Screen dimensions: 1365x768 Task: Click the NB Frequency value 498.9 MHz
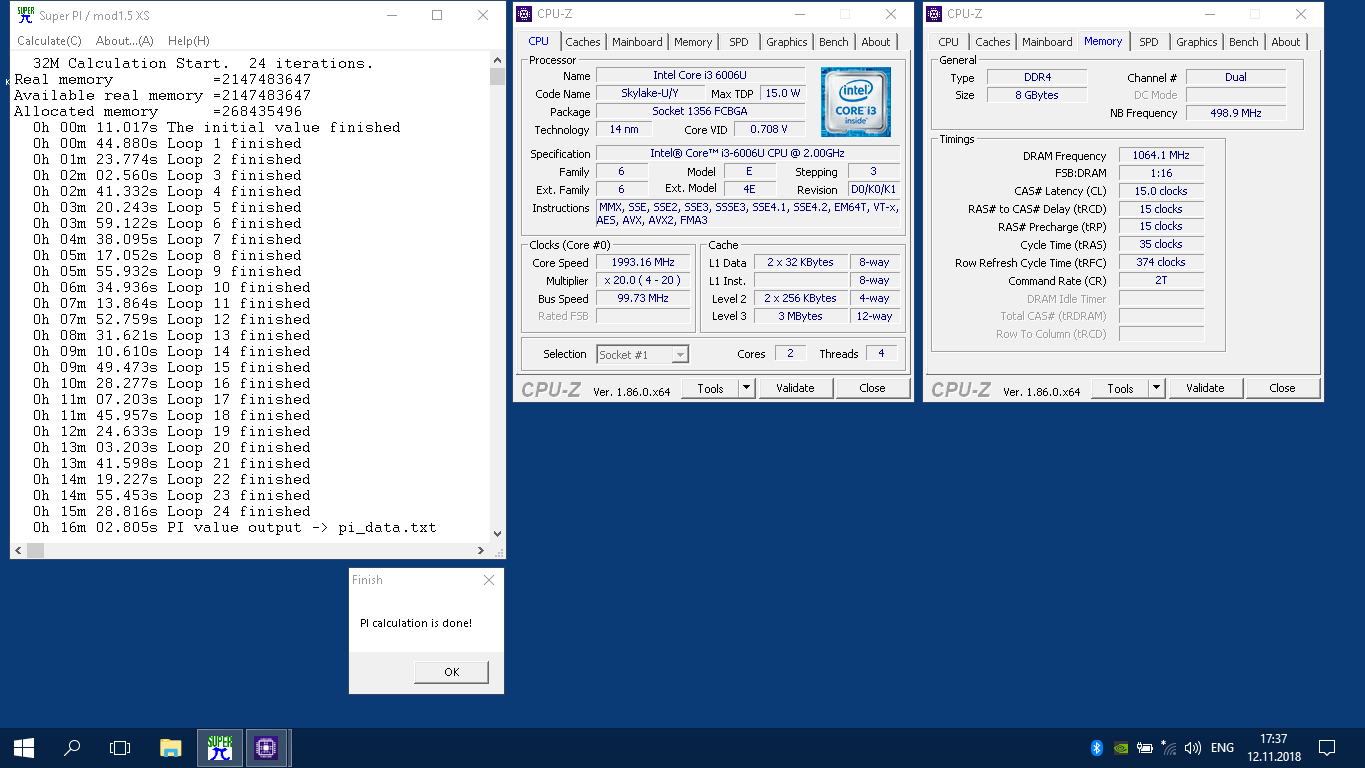click(x=1236, y=113)
